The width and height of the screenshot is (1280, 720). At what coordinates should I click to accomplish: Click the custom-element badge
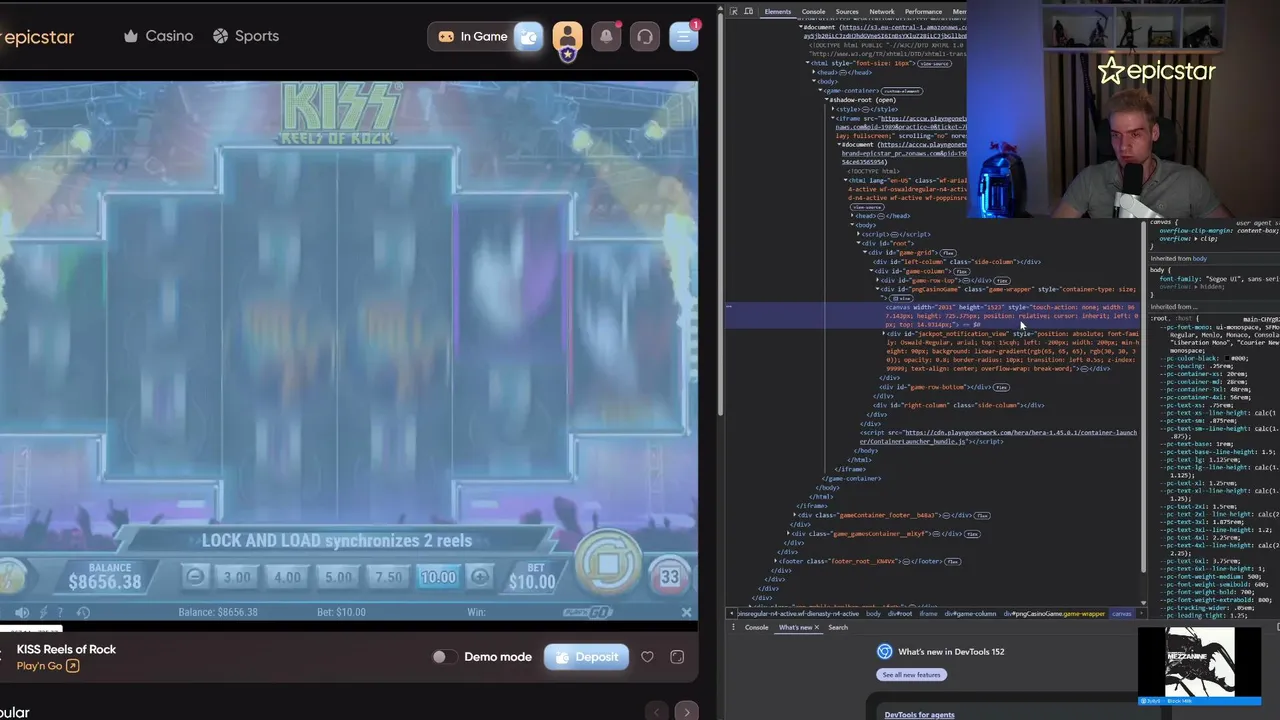[x=903, y=91]
